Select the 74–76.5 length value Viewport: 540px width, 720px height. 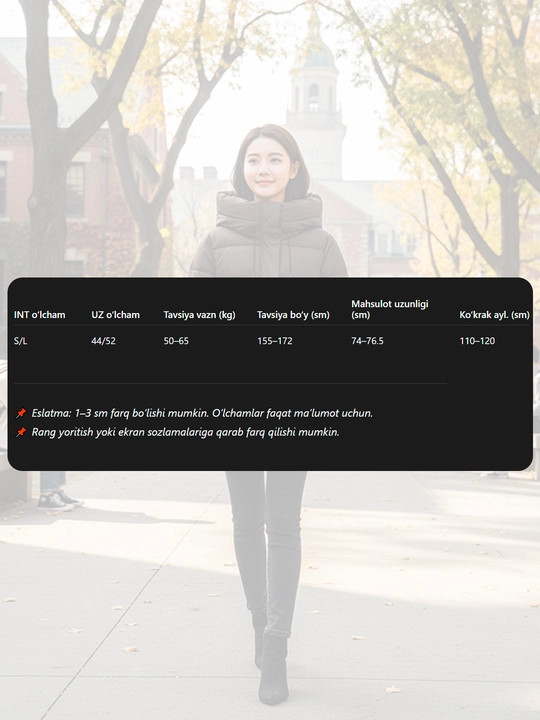click(x=367, y=341)
